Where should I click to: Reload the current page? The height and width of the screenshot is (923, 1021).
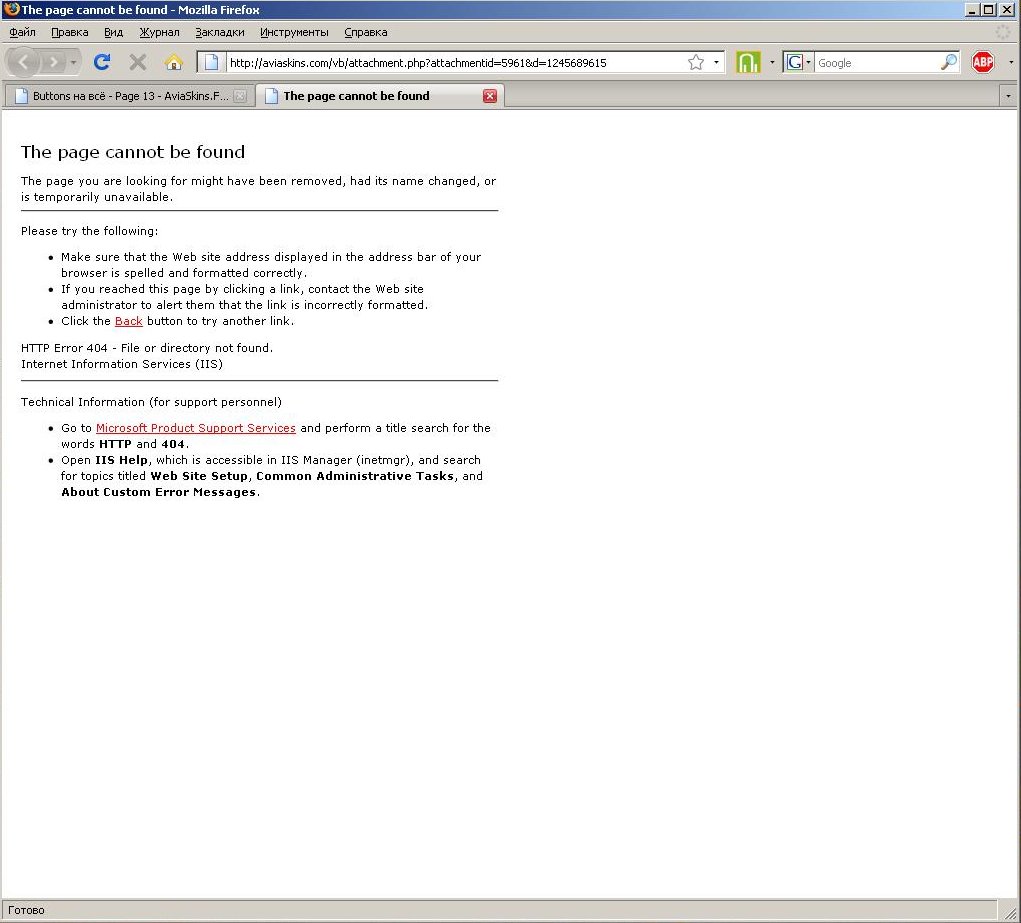click(x=102, y=63)
